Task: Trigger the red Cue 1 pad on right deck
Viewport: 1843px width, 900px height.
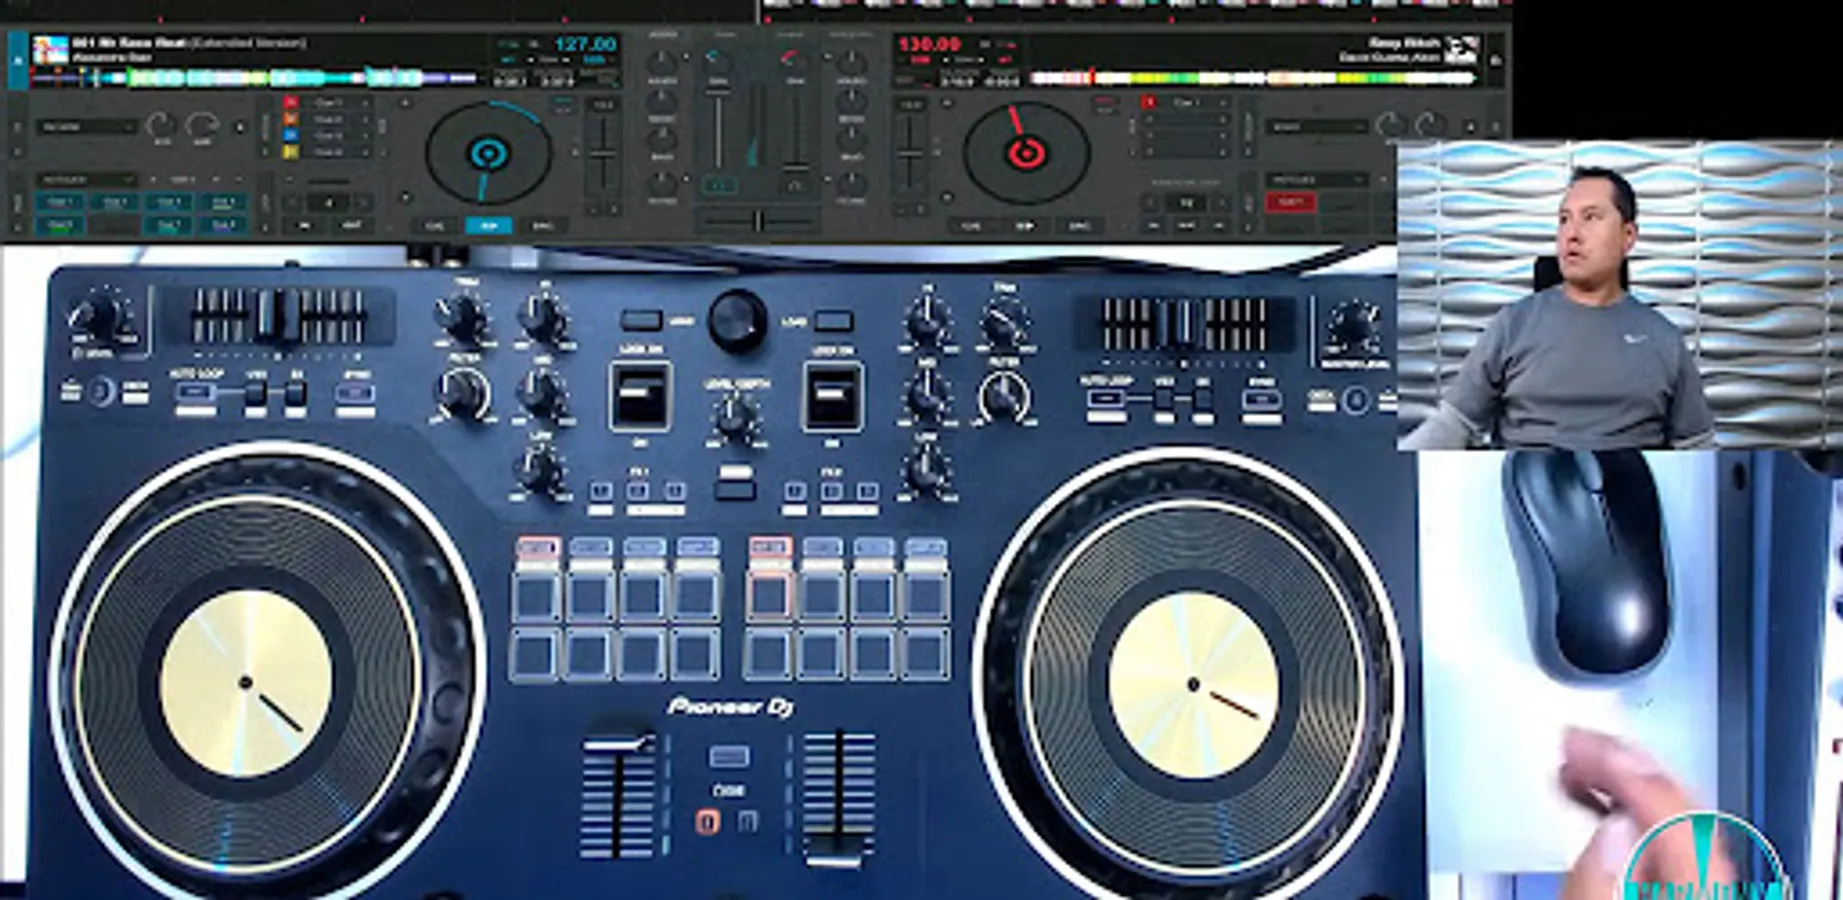Action: click(x=1290, y=203)
